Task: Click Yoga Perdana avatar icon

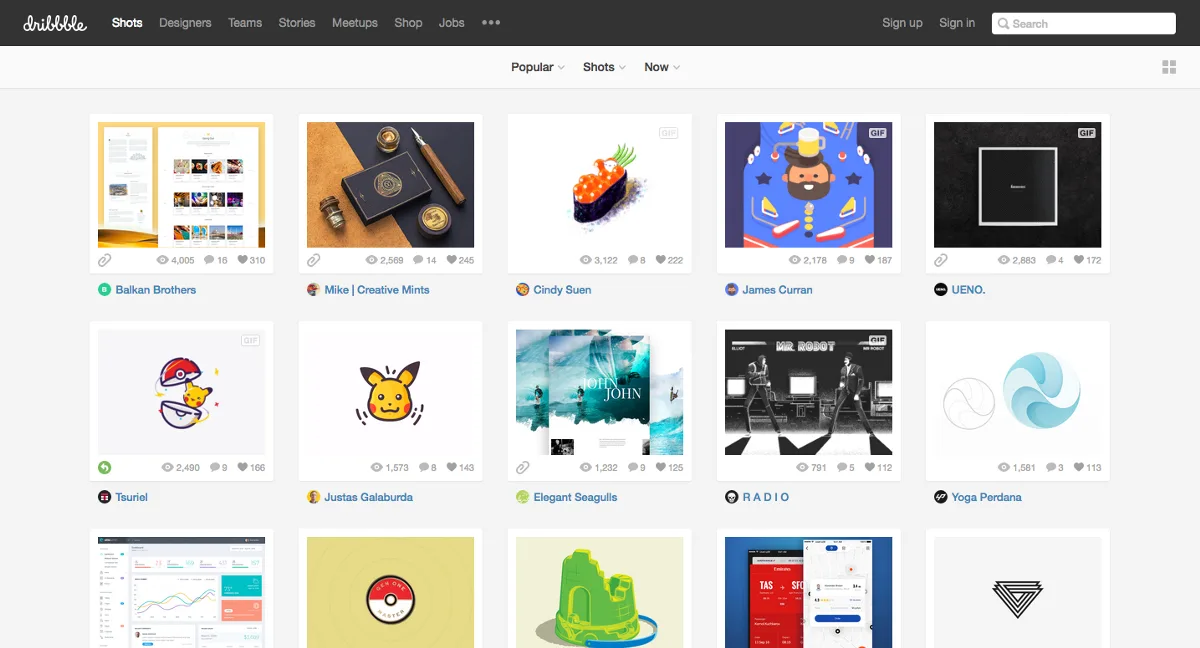Action: 940,497
